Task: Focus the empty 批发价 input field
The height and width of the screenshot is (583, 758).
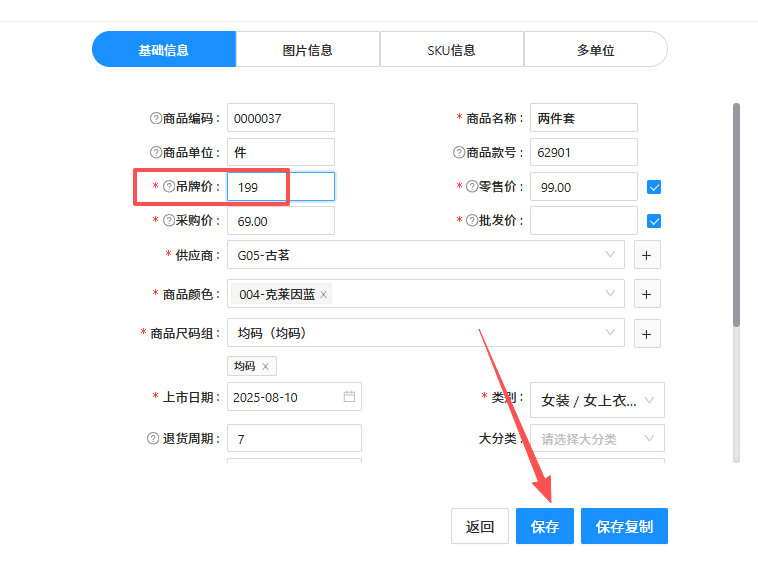Action: (x=583, y=221)
